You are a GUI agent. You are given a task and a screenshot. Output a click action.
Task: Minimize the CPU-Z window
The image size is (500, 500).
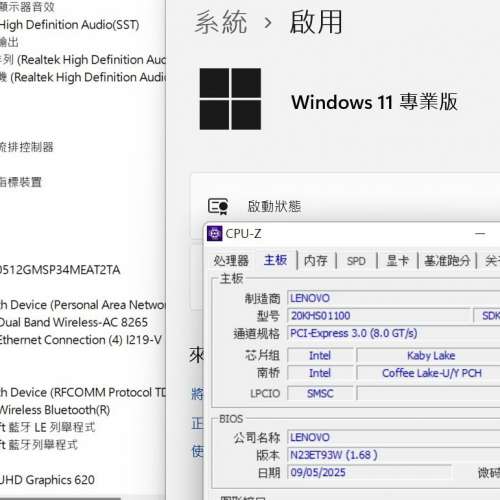(480, 234)
